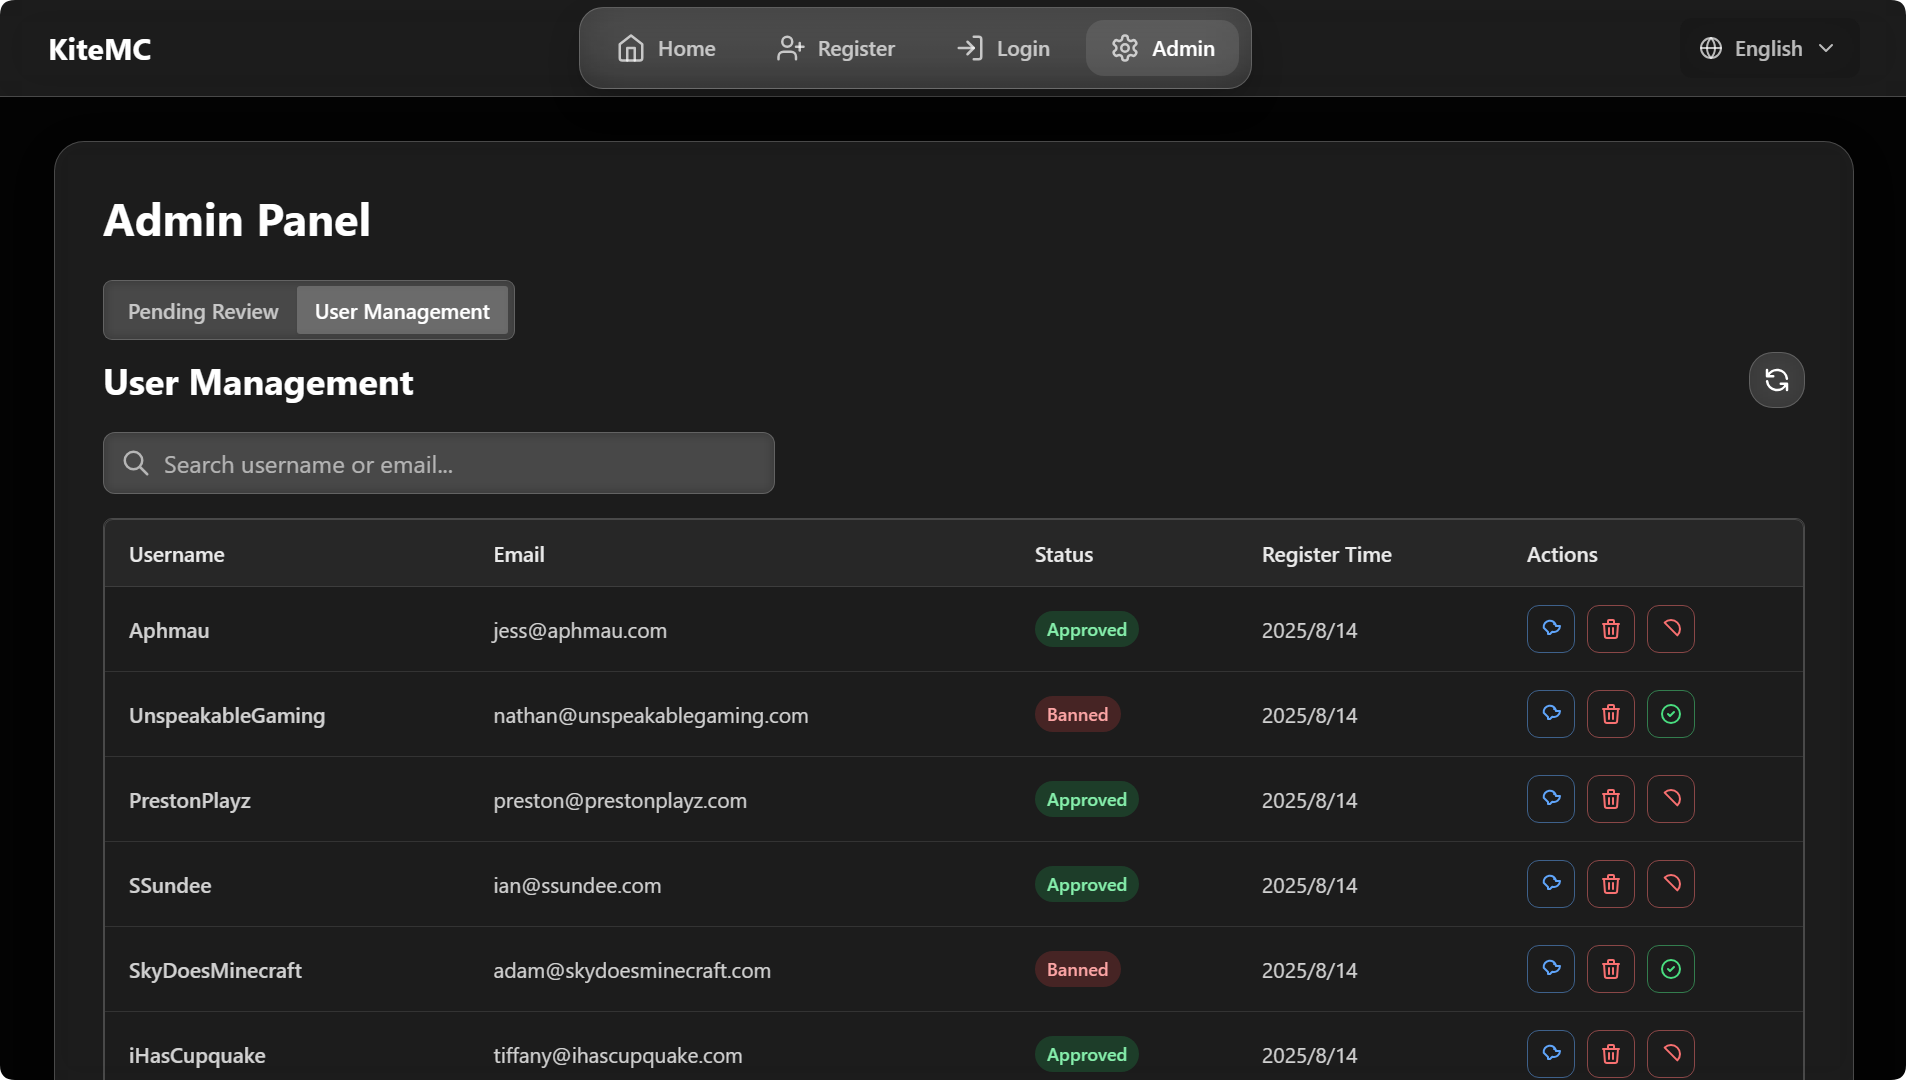The image size is (1906, 1080).
Task: Go to Home in the navigation bar
Action: (666, 48)
